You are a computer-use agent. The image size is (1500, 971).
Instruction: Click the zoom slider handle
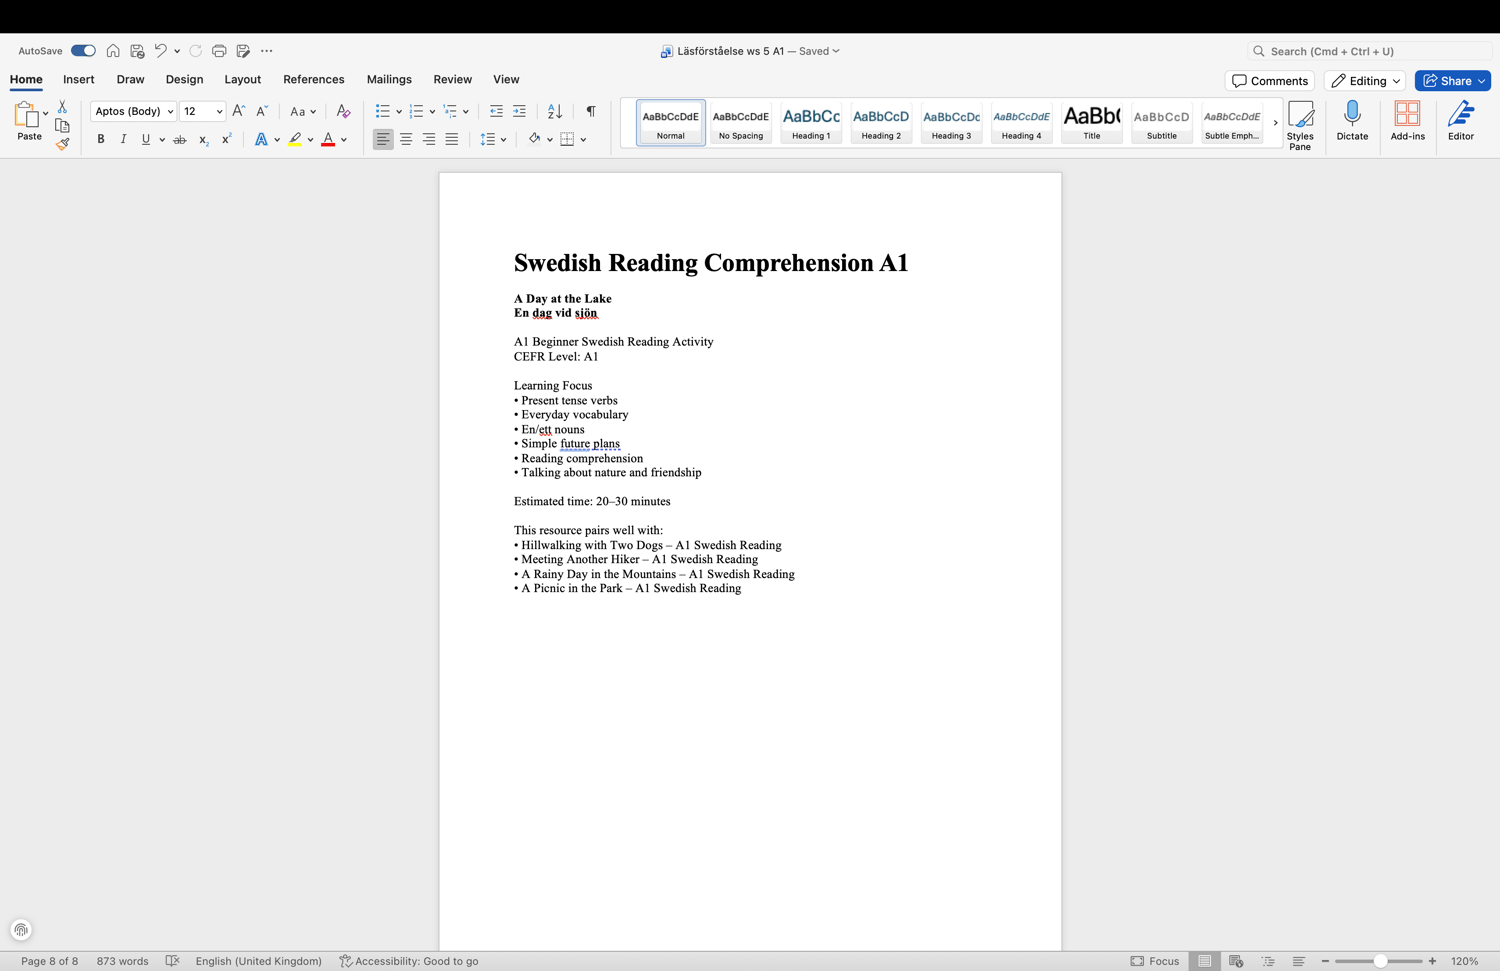click(1380, 961)
